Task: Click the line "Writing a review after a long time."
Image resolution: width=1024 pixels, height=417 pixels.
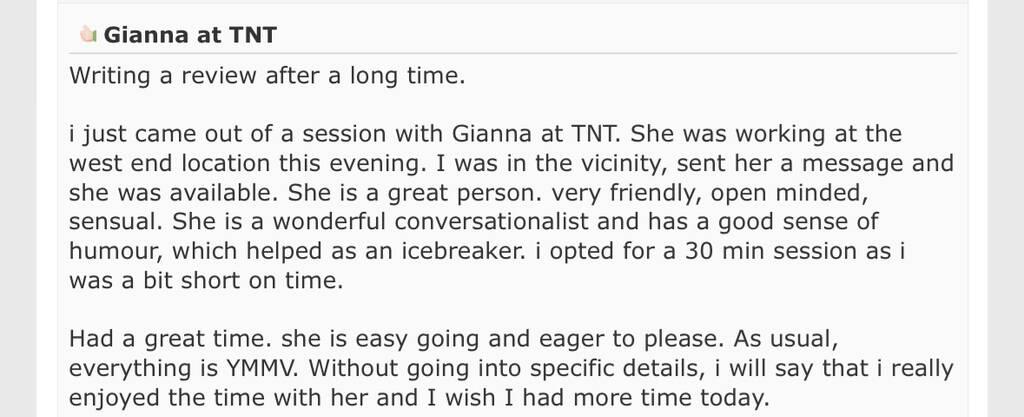Action: tap(267, 75)
